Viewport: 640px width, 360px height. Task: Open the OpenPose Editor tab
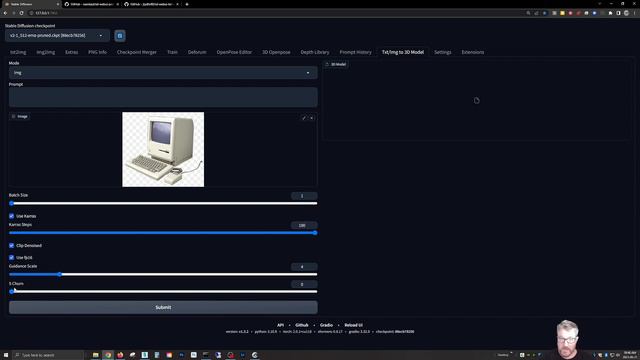click(234, 52)
